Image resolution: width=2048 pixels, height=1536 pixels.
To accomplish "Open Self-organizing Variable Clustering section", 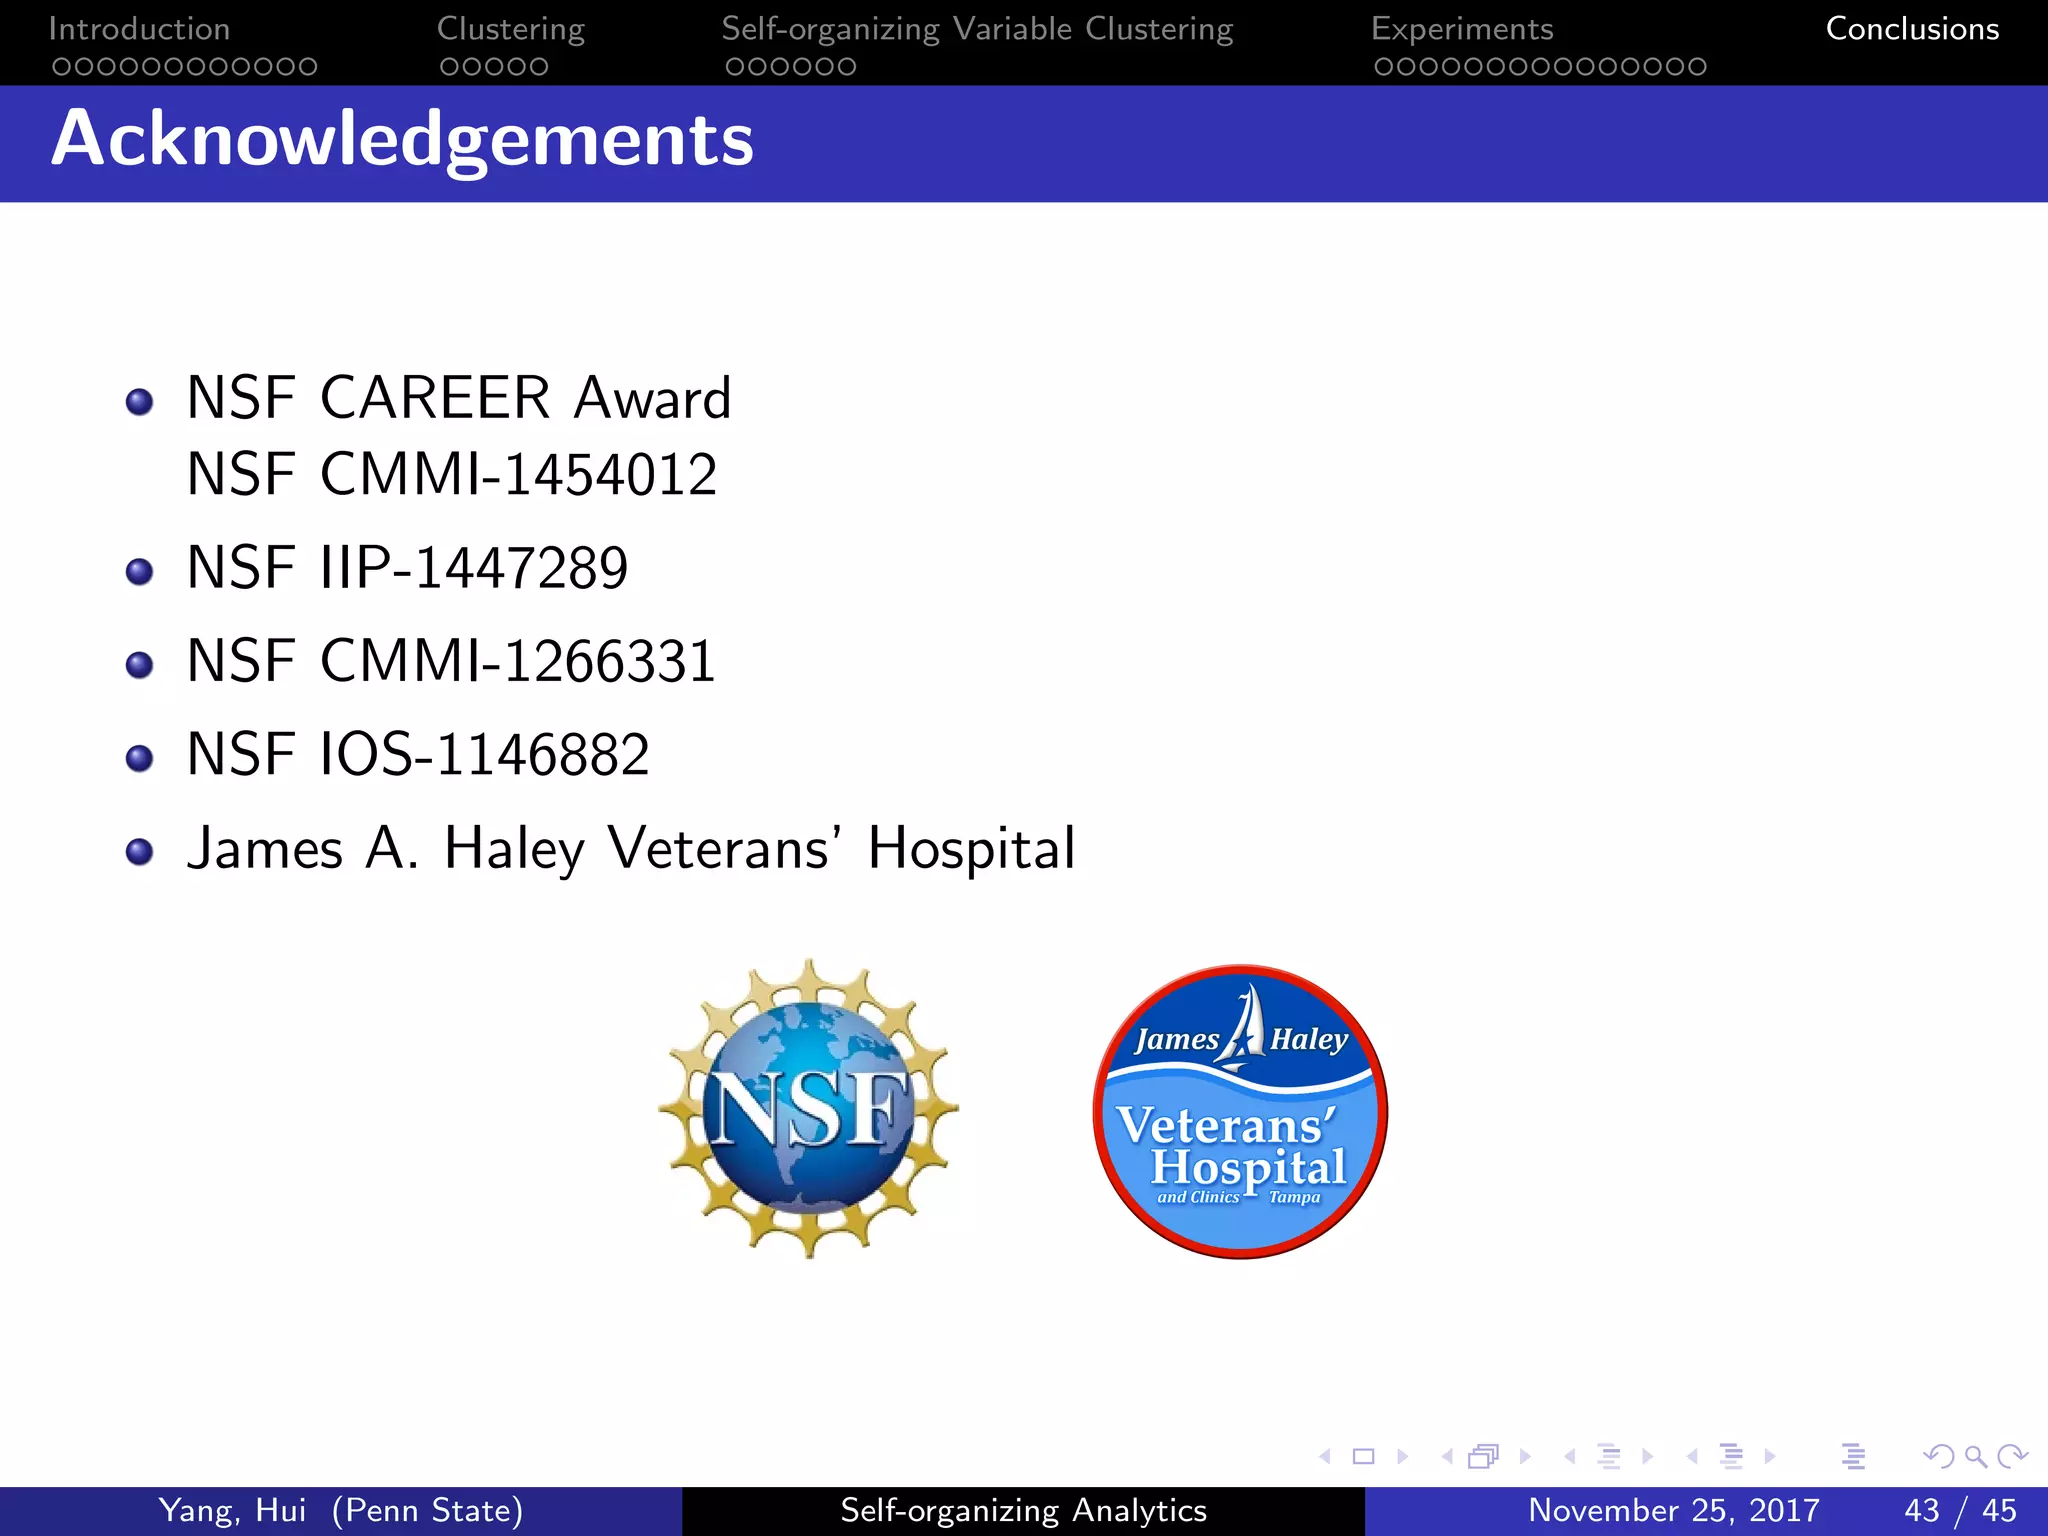I will click(x=977, y=29).
